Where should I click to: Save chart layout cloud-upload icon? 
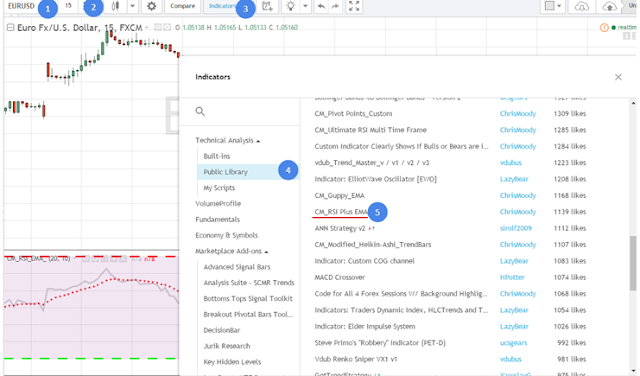[609, 6]
